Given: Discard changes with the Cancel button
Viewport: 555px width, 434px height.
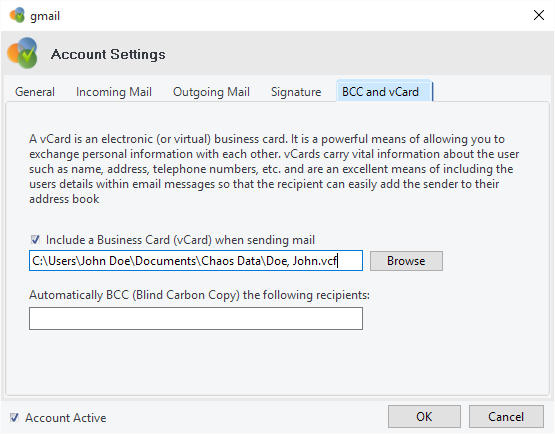Looking at the screenshot, I should coord(506,416).
